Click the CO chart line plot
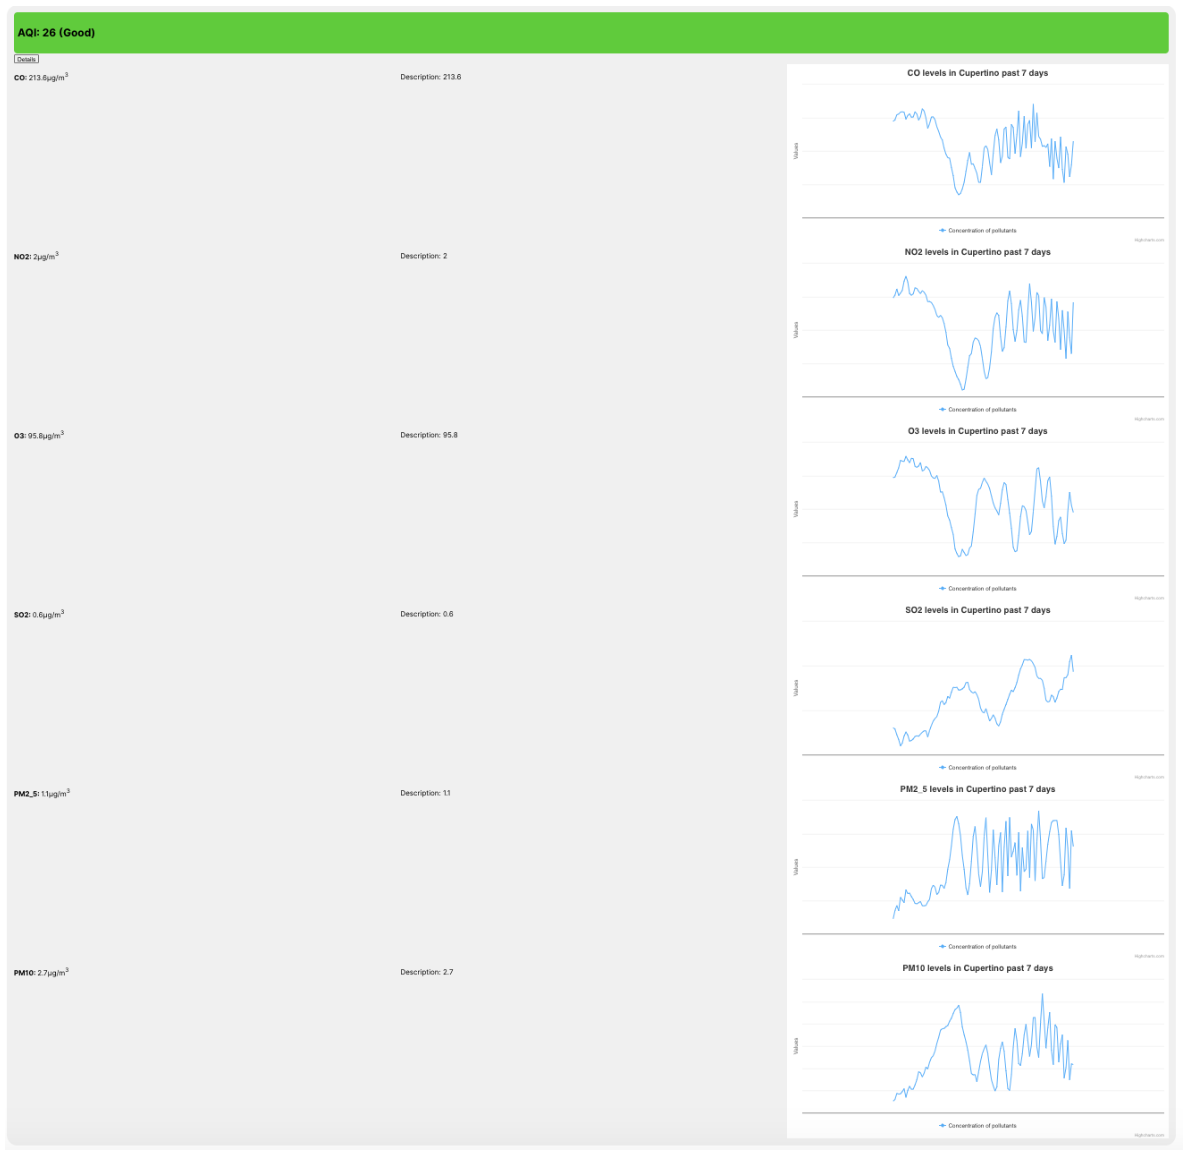1184x1152 pixels. (x=983, y=151)
